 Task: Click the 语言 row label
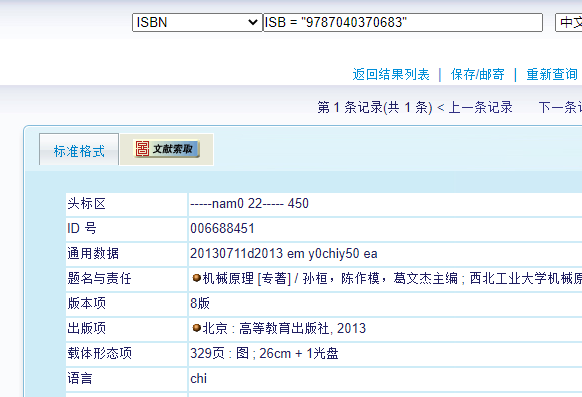[x=80, y=378]
